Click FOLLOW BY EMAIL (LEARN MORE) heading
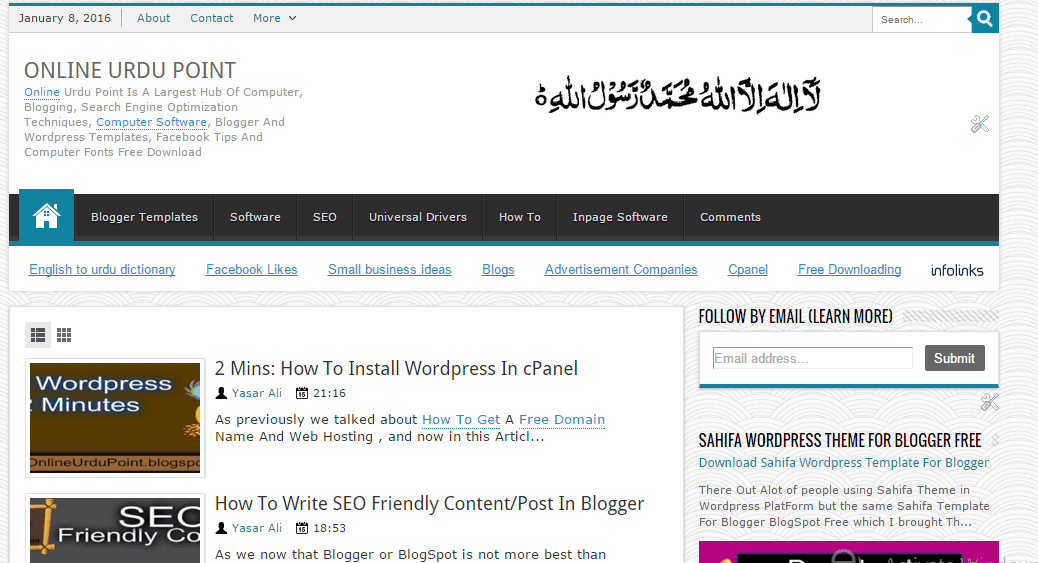The width and height of the screenshot is (1038, 563). point(796,317)
